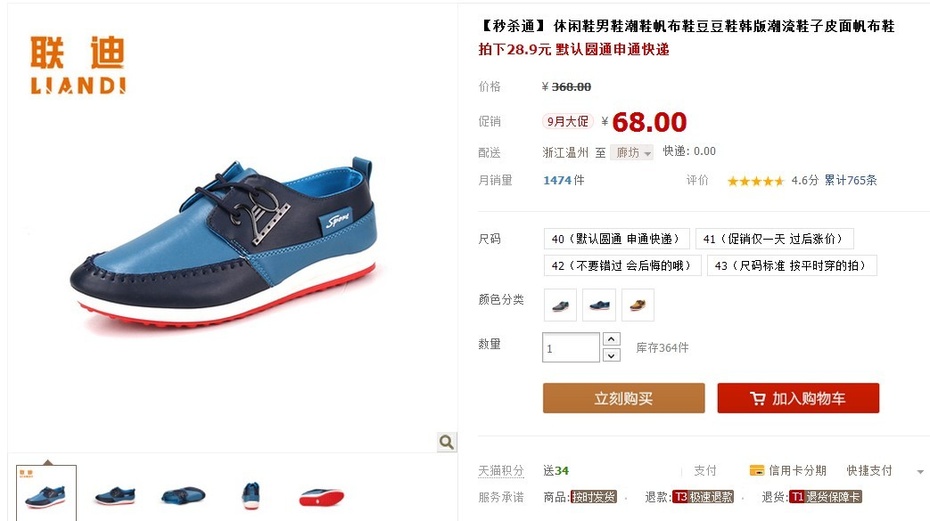Click the LIANDI brand logo

[x=78, y=65]
